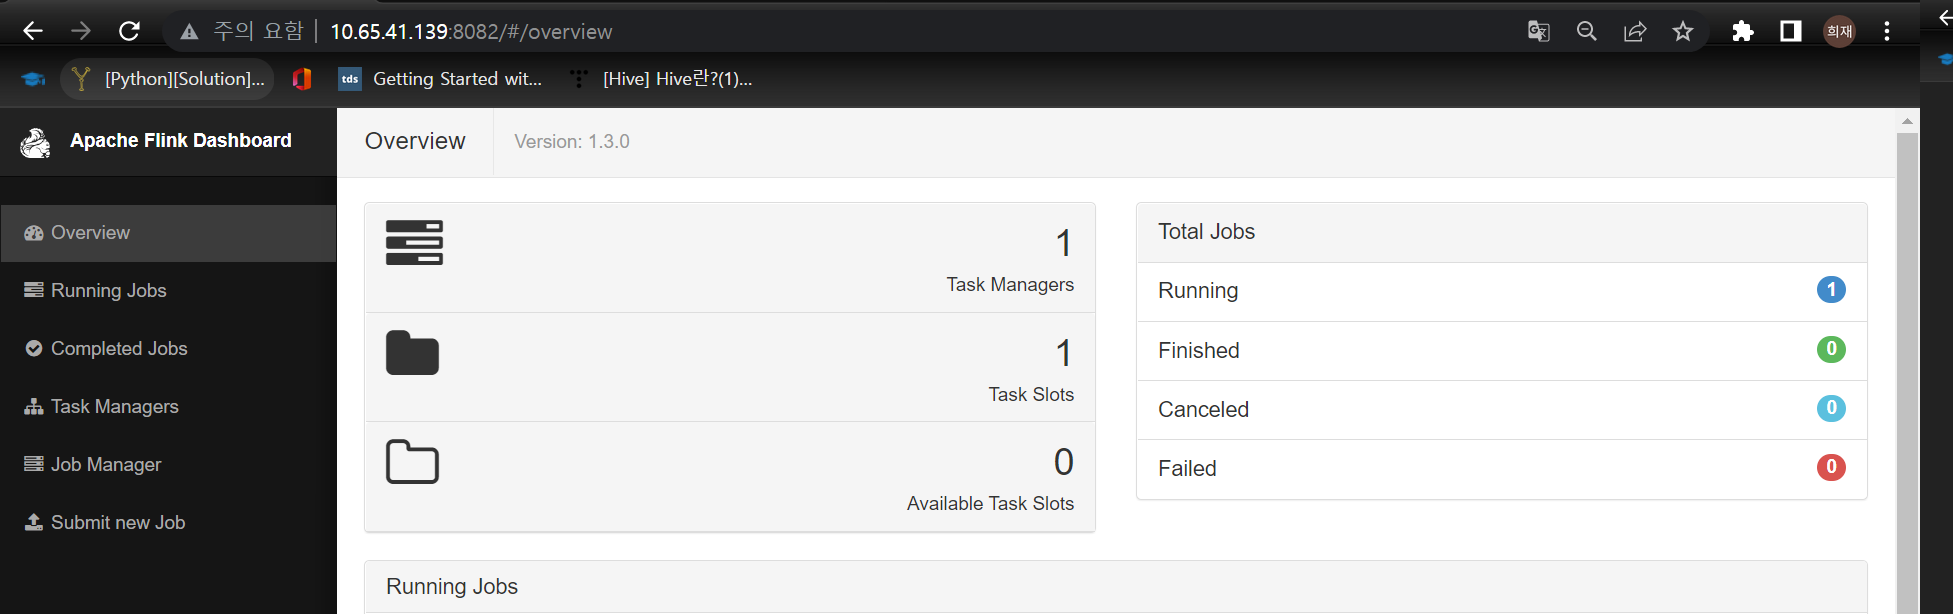This screenshot has width=1953, height=614.
Task: Click the Task Slots label
Action: click(1031, 395)
